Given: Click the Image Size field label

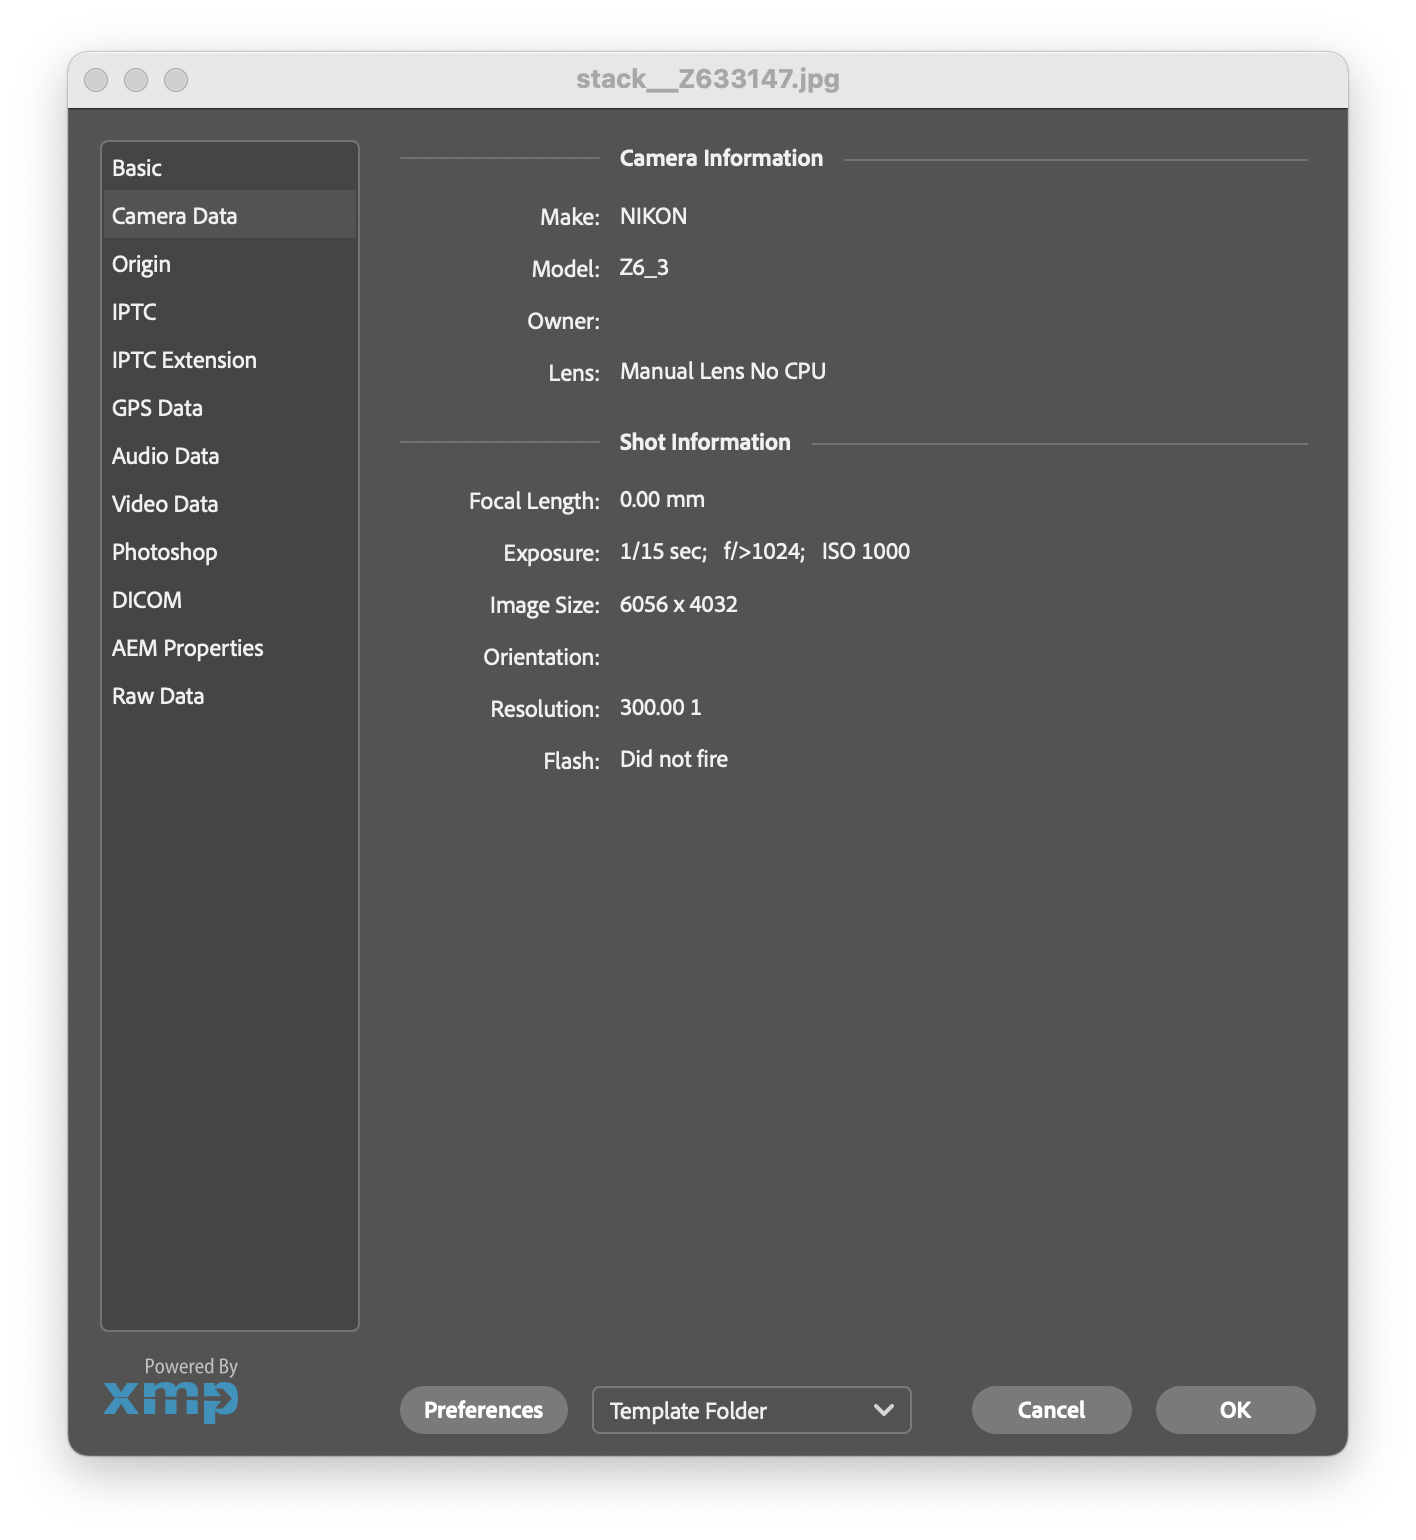Looking at the screenshot, I should [545, 605].
